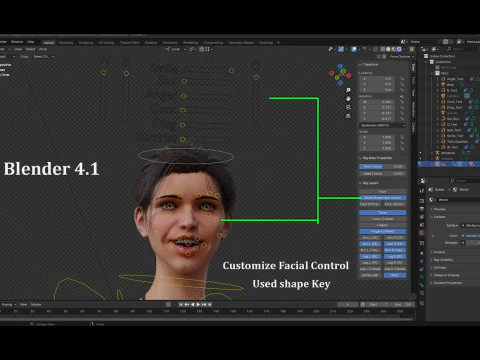
Task: Collapse the Rig Layers panel
Action: tap(369, 183)
